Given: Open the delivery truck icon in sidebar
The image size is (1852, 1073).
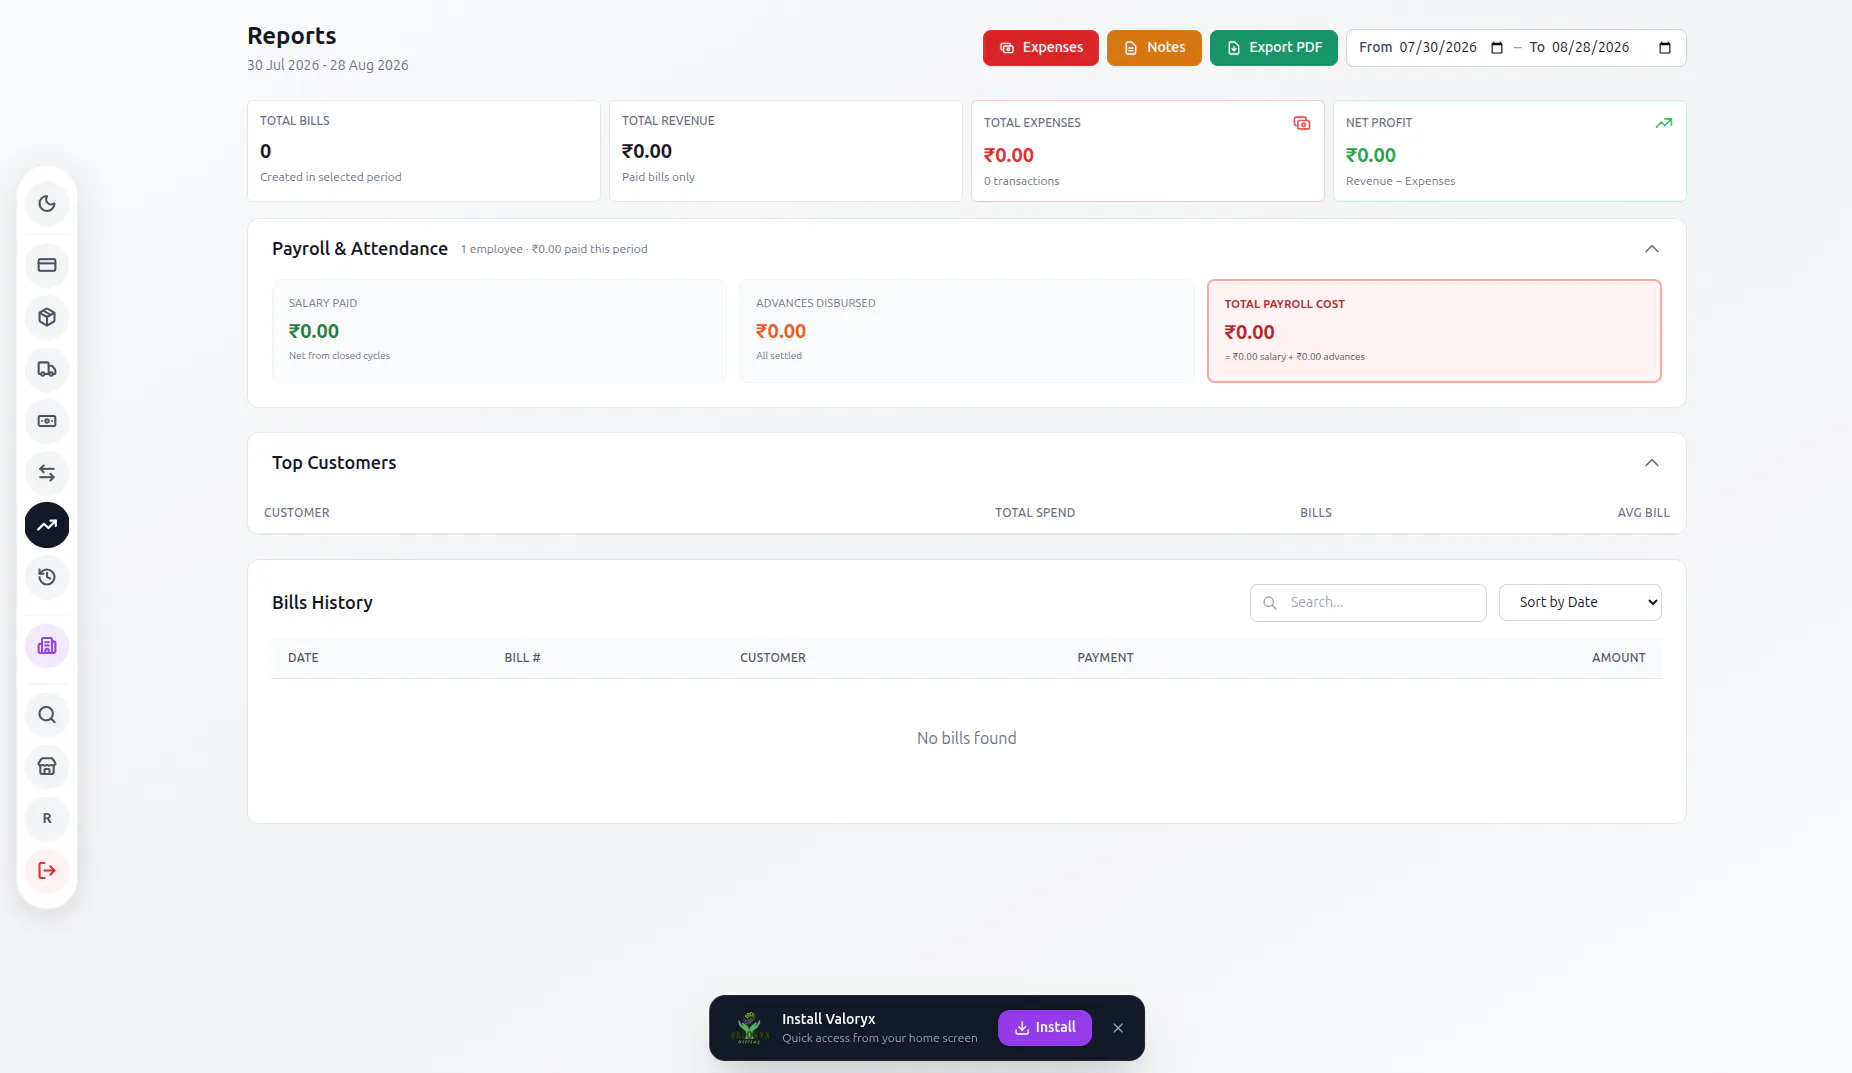Looking at the screenshot, I should click(x=47, y=369).
